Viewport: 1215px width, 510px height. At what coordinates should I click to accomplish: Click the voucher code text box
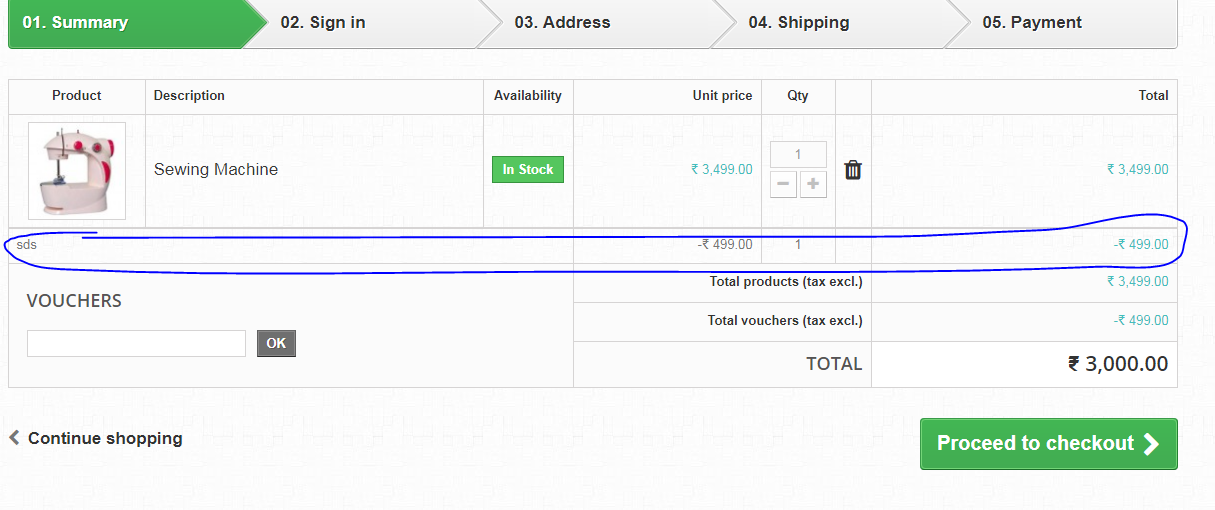pos(136,344)
